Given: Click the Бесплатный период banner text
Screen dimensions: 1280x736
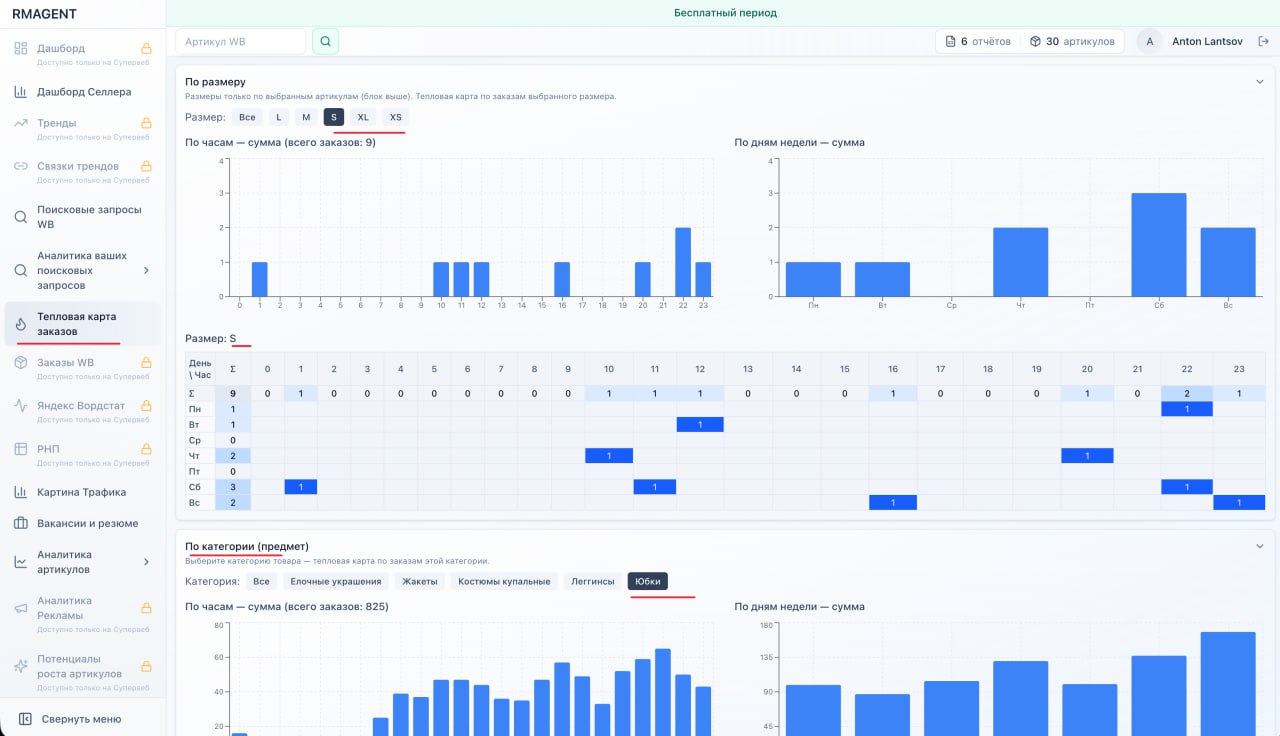Looking at the screenshot, I should (x=725, y=13).
